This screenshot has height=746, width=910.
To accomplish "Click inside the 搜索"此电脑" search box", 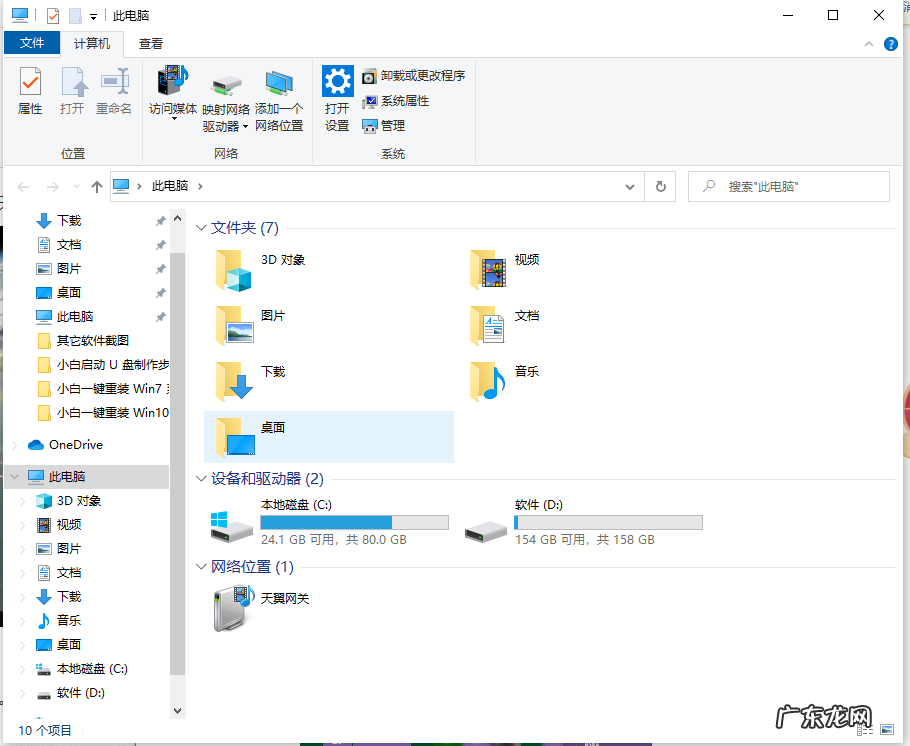I will [790, 186].
